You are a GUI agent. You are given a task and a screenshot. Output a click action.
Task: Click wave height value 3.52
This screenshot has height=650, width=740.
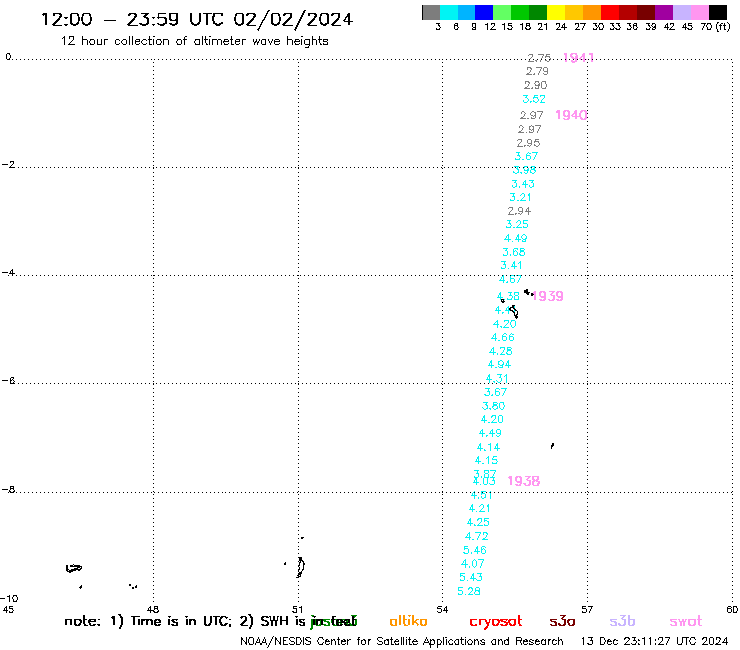point(534,99)
